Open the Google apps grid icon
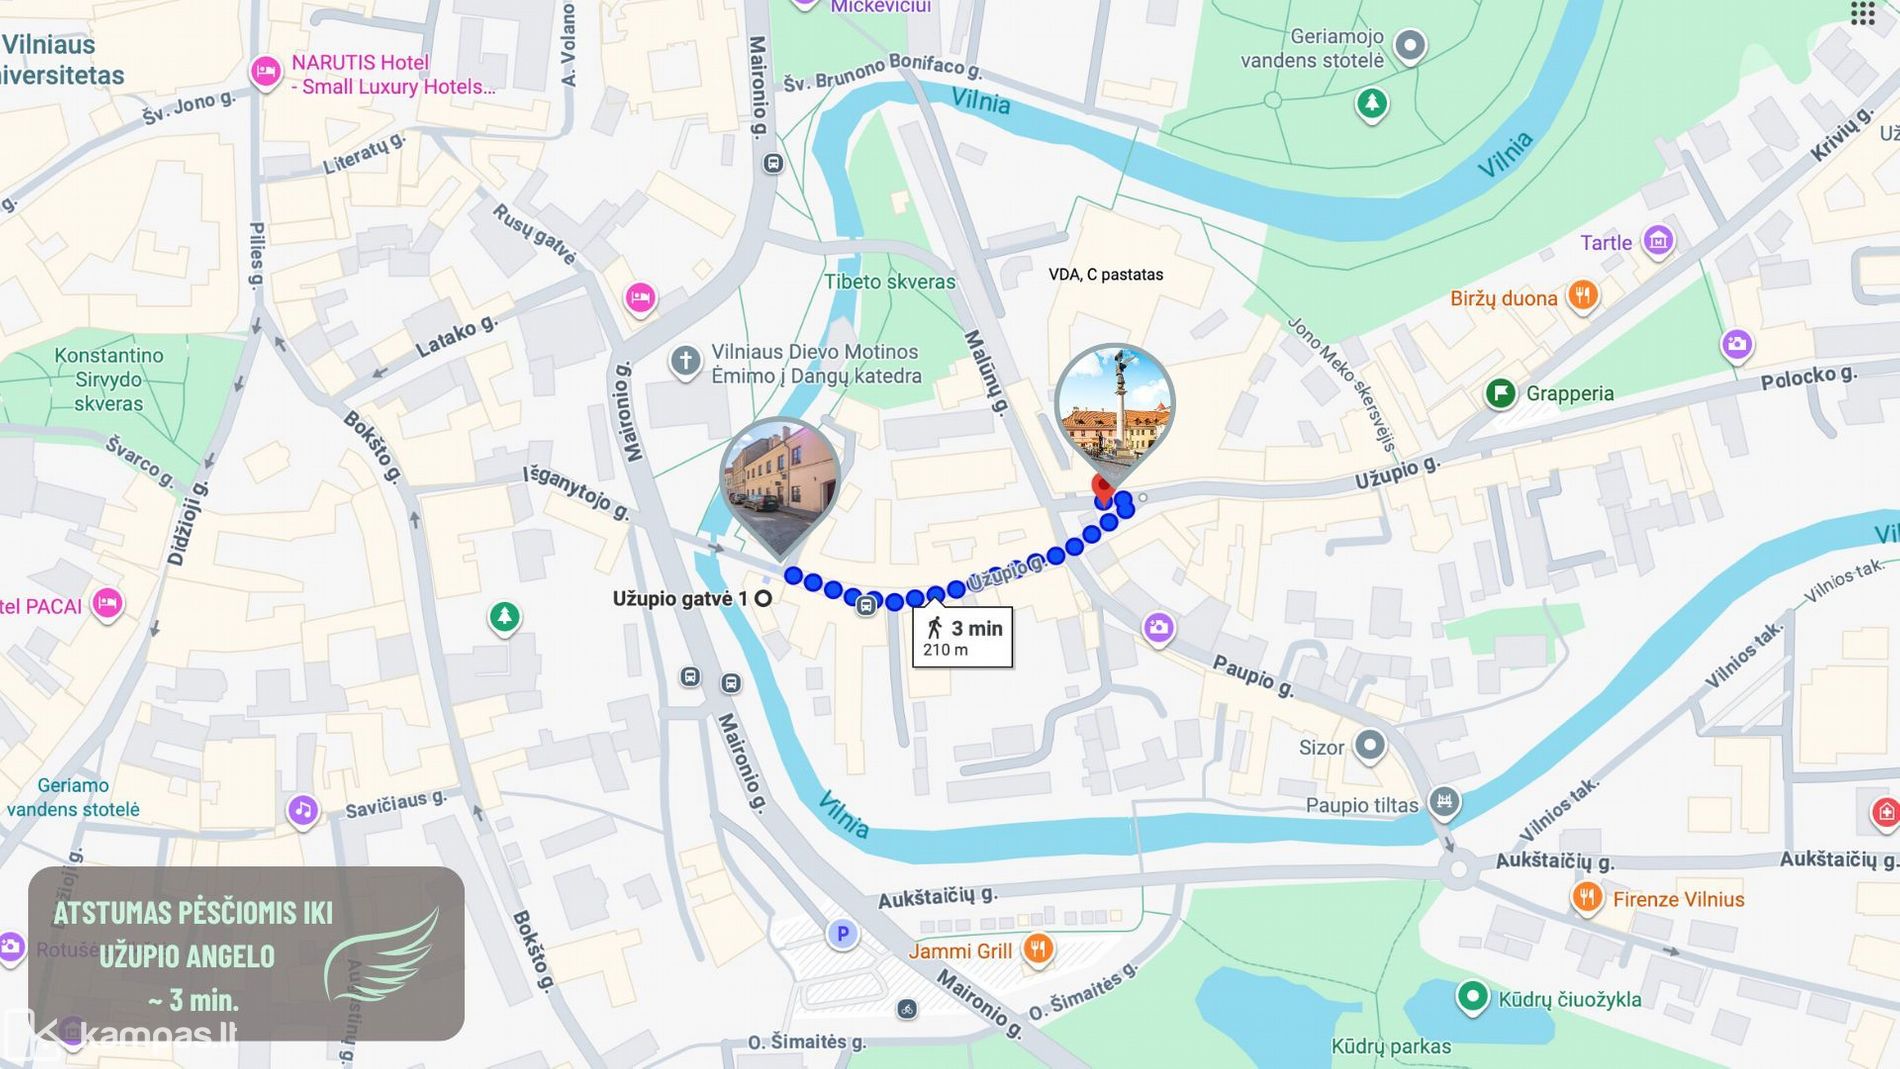Viewport: 1900px width, 1069px height. (x=1862, y=13)
